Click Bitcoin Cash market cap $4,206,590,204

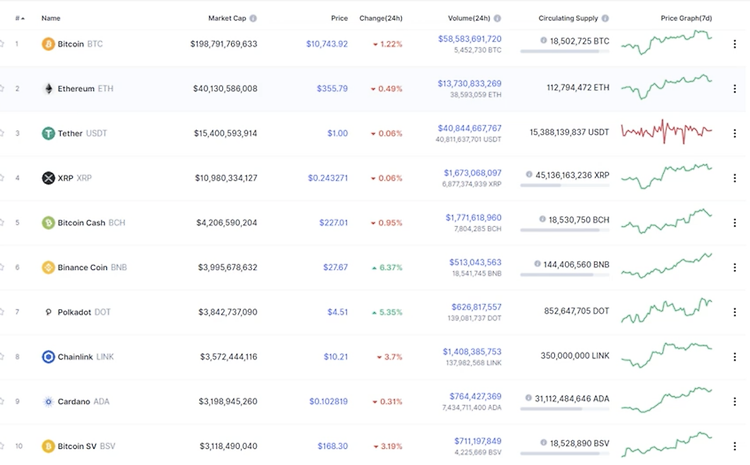pyautogui.click(x=227, y=222)
